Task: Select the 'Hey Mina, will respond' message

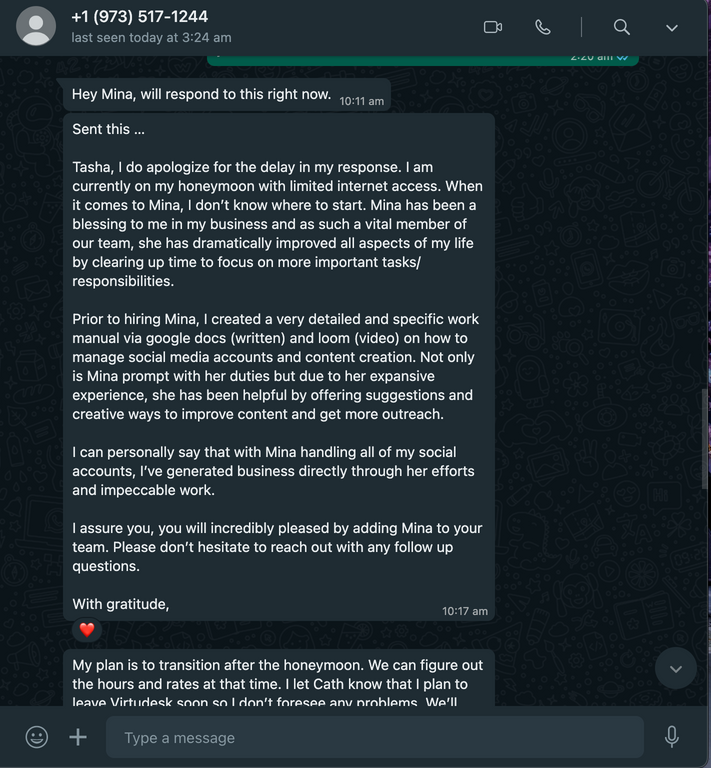Action: [x=227, y=95]
